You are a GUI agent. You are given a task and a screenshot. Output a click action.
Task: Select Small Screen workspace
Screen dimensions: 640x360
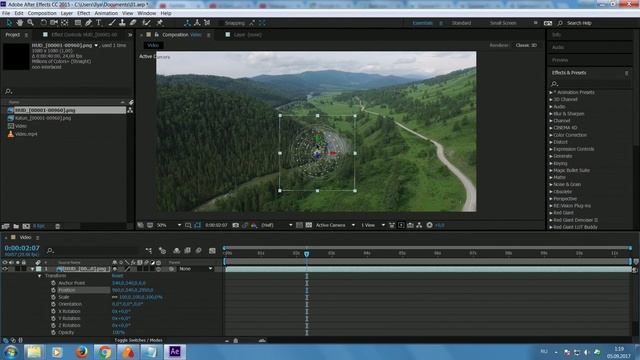503,23
